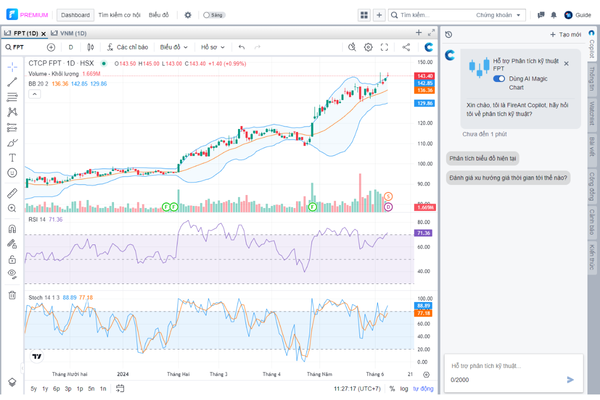Close the FPT (1D) tab
The image size is (600, 400).
pos(44,34)
